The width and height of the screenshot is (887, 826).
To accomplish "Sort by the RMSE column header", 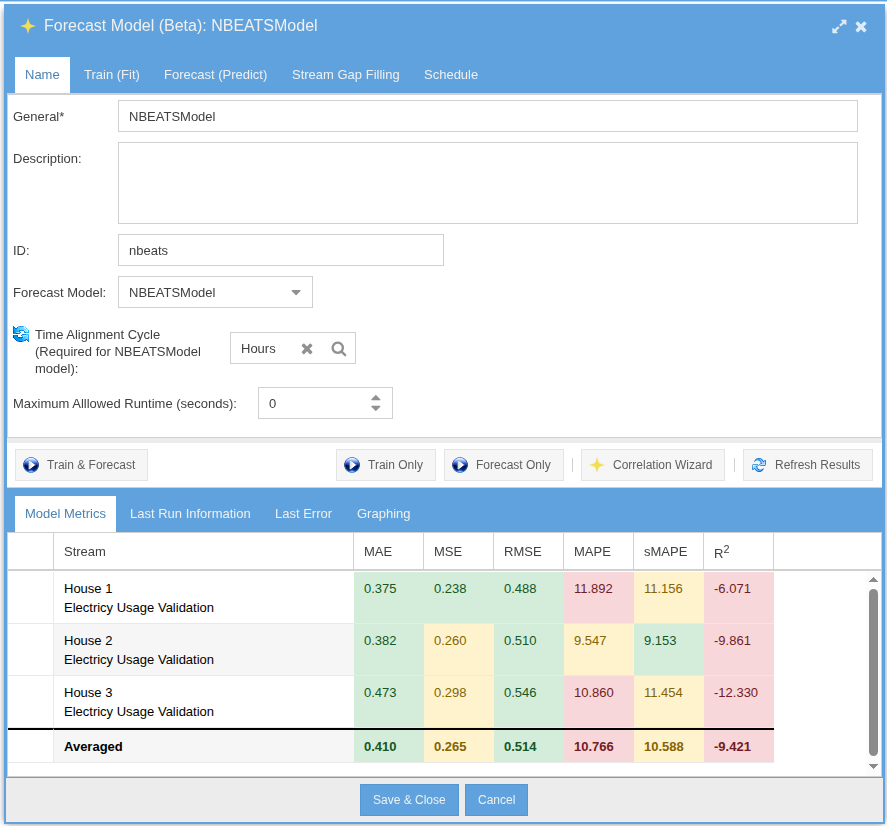I will click(x=528, y=552).
